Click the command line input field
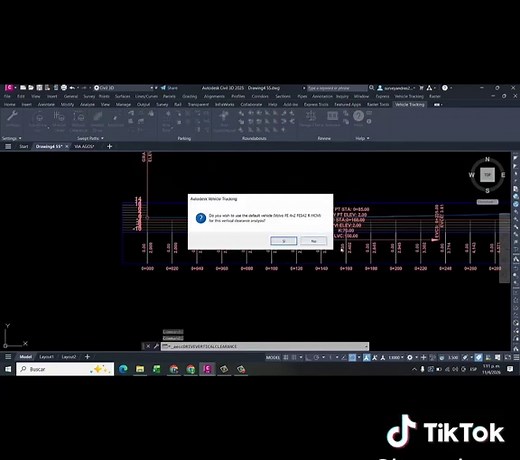 coord(265,346)
